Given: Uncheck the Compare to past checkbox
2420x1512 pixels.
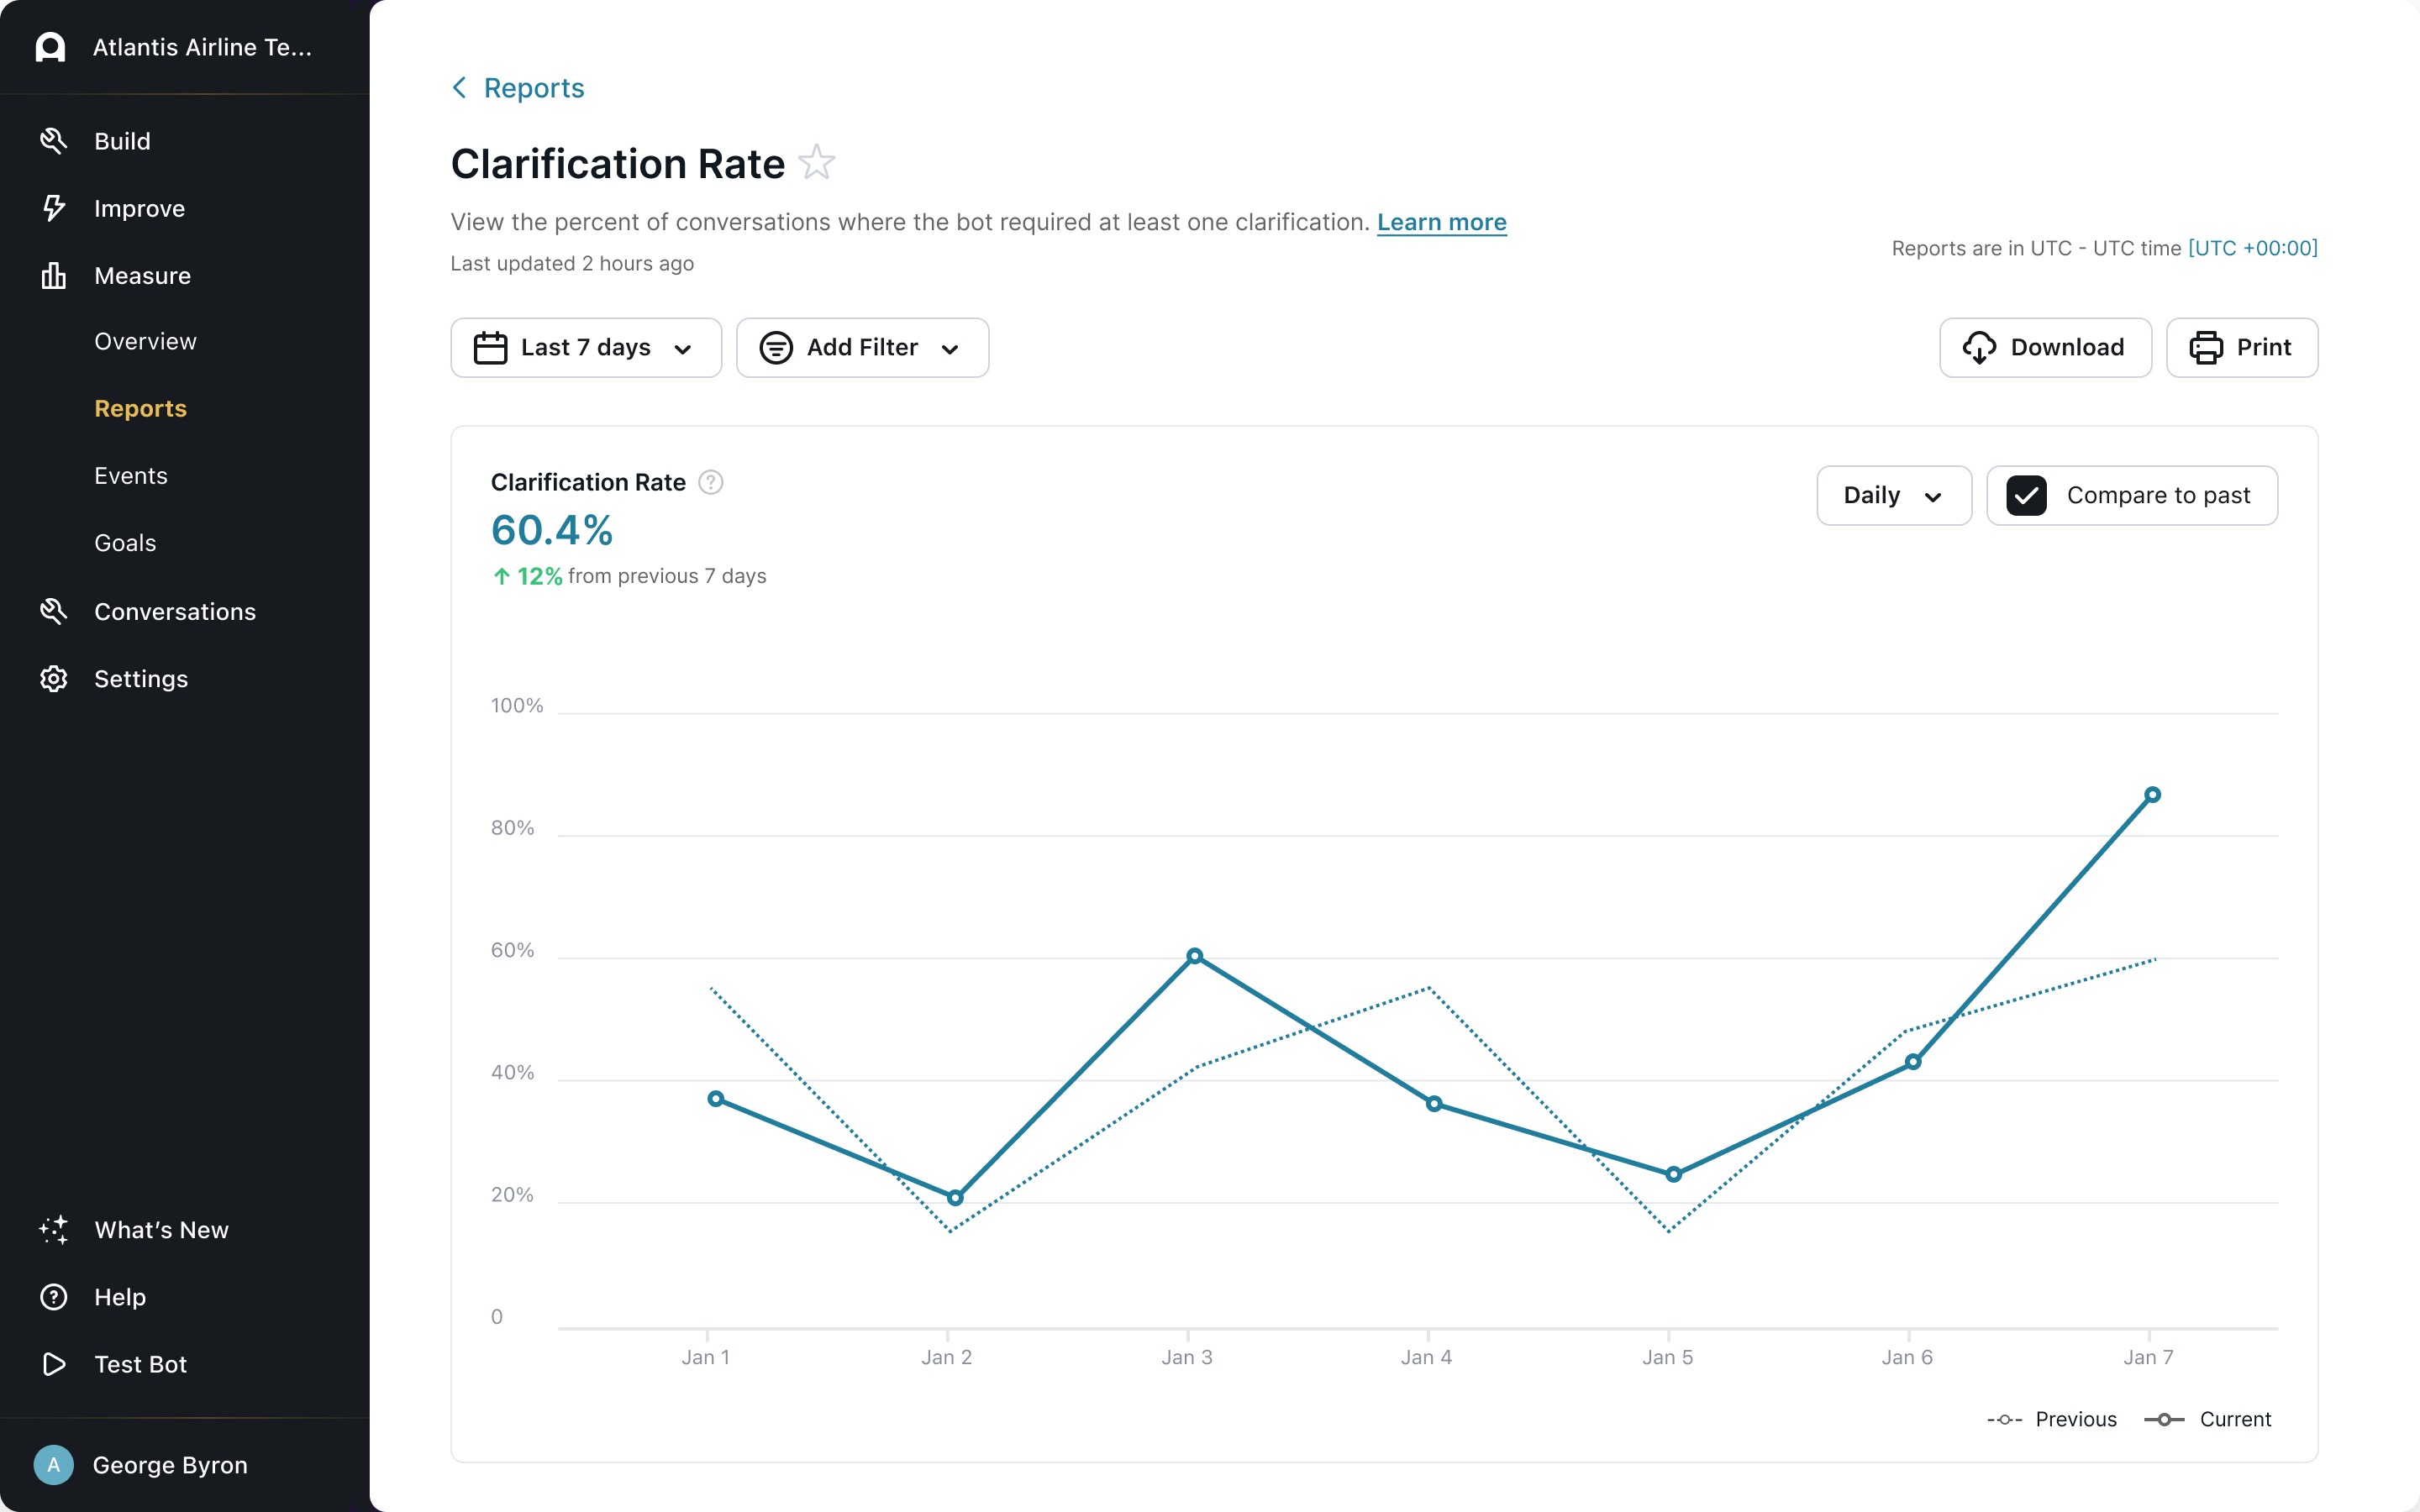Looking at the screenshot, I should (2026, 496).
